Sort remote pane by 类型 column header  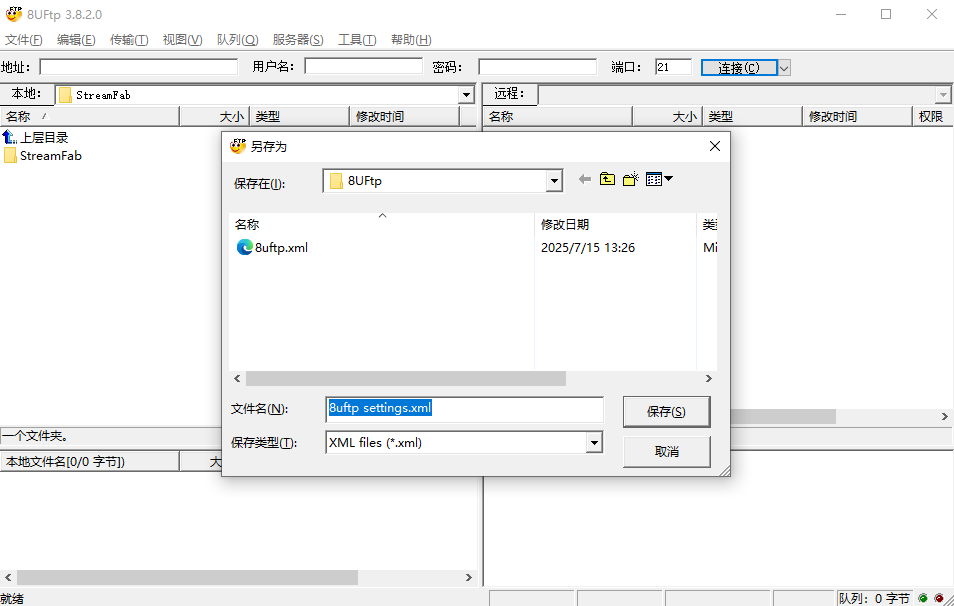[x=753, y=116]
